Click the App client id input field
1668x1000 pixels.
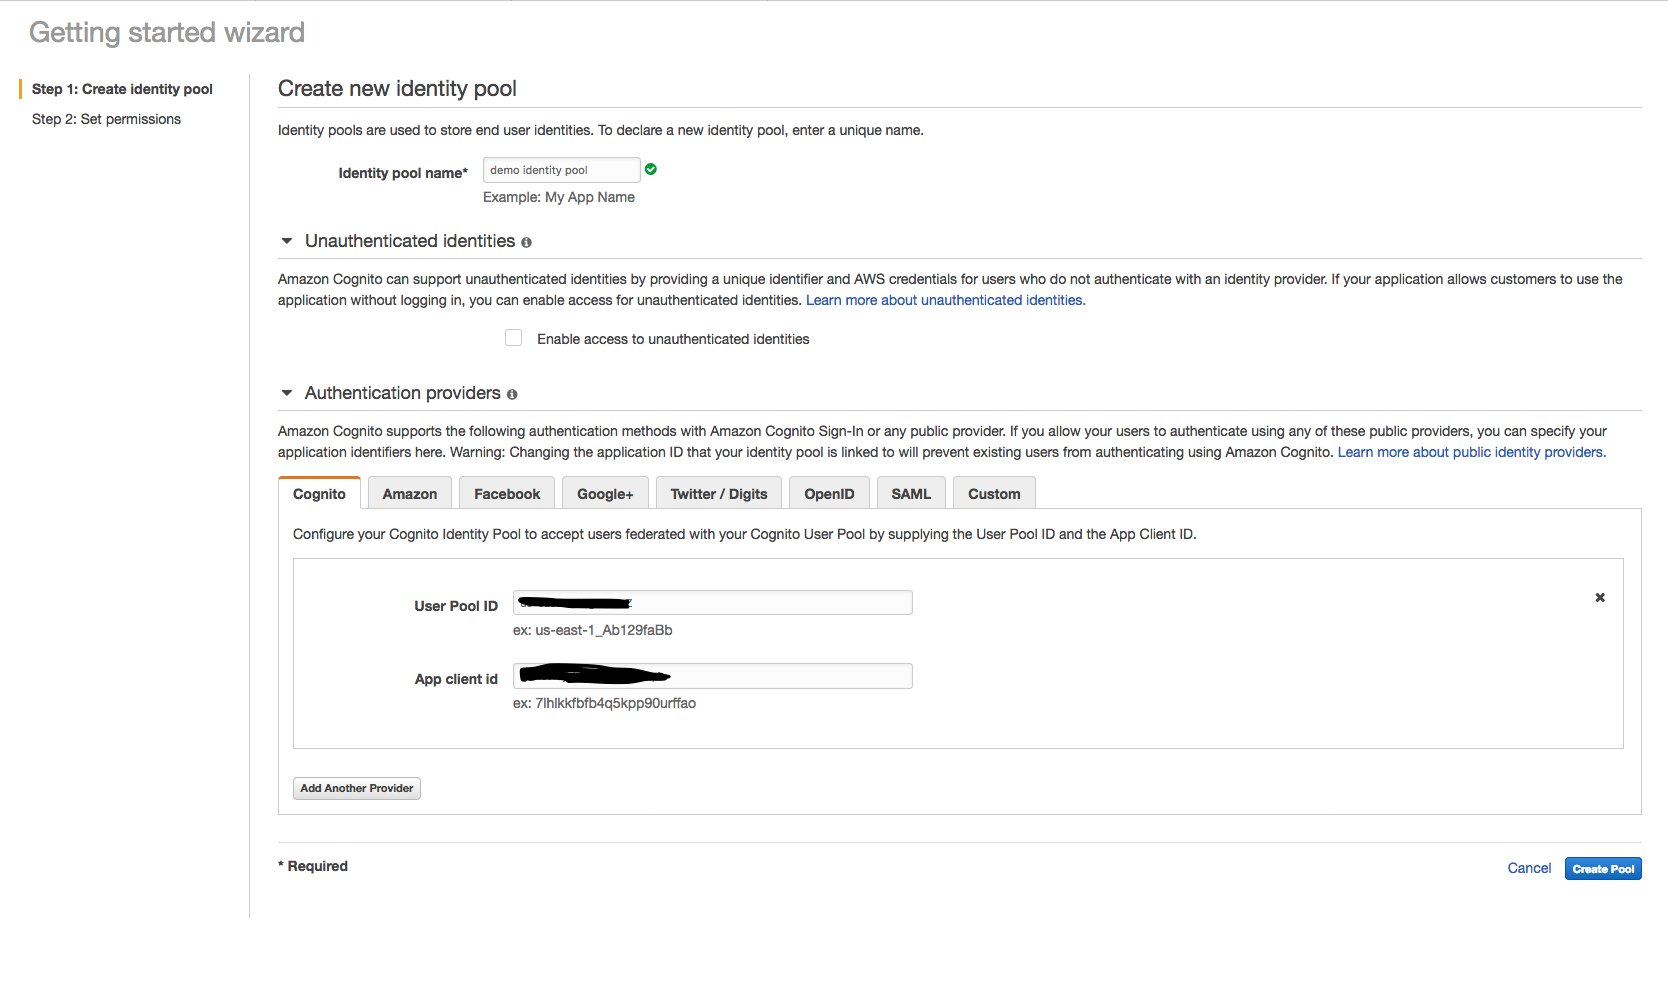713,676
